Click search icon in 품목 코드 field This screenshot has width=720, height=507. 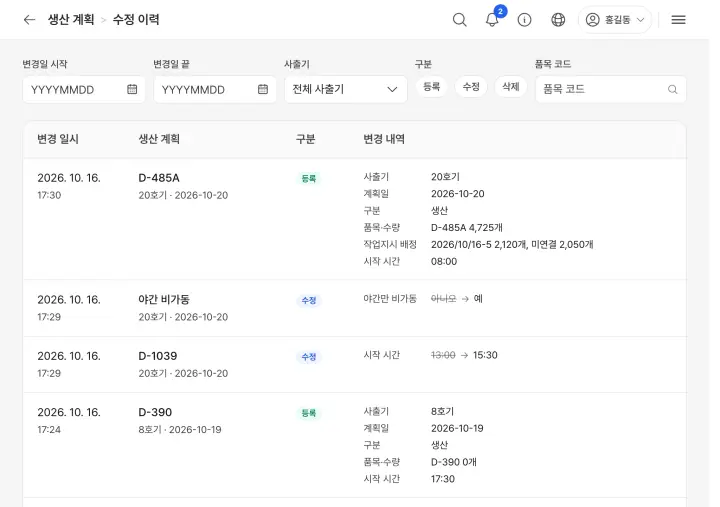click(x=672, y=90)
